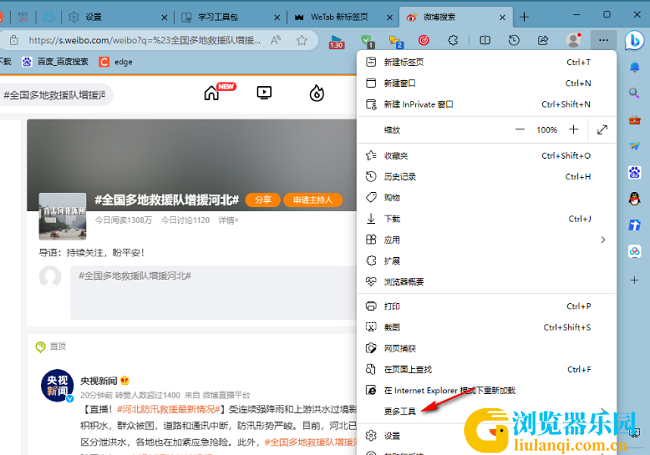Click the Weibo search box
Image resolution: width=650 pixels, height=455 pixels.
(54, 95)
